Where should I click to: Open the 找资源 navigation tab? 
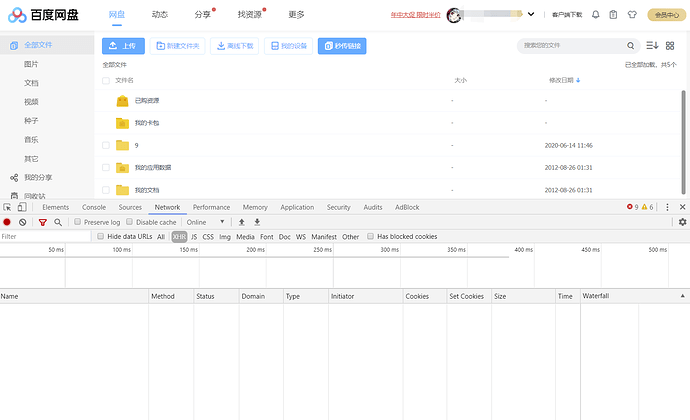(250, 15)
